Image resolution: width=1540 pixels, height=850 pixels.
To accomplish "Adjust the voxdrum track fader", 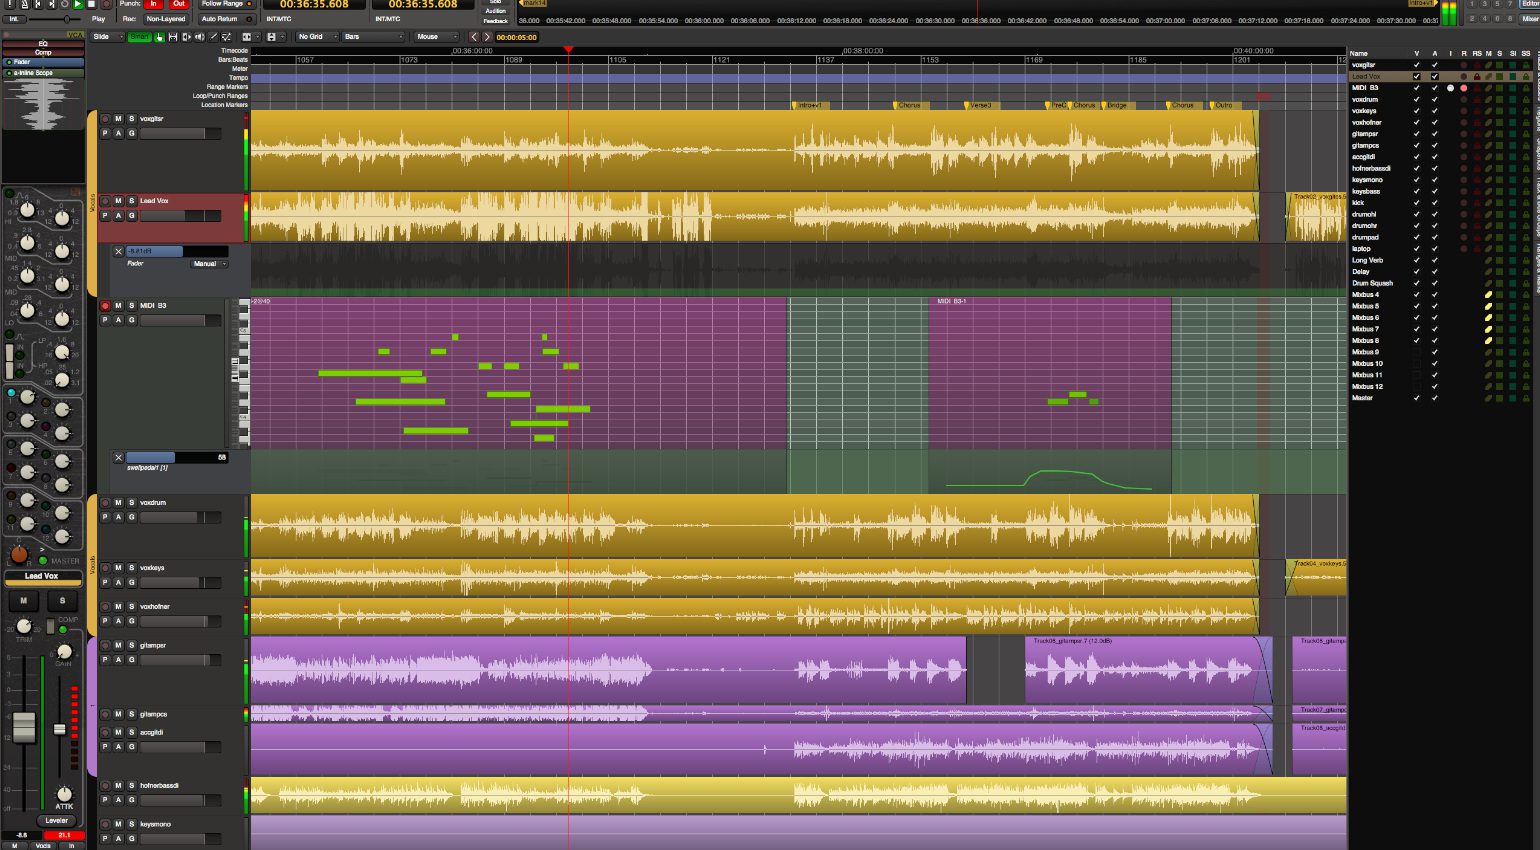I will (x=180, y=518).
